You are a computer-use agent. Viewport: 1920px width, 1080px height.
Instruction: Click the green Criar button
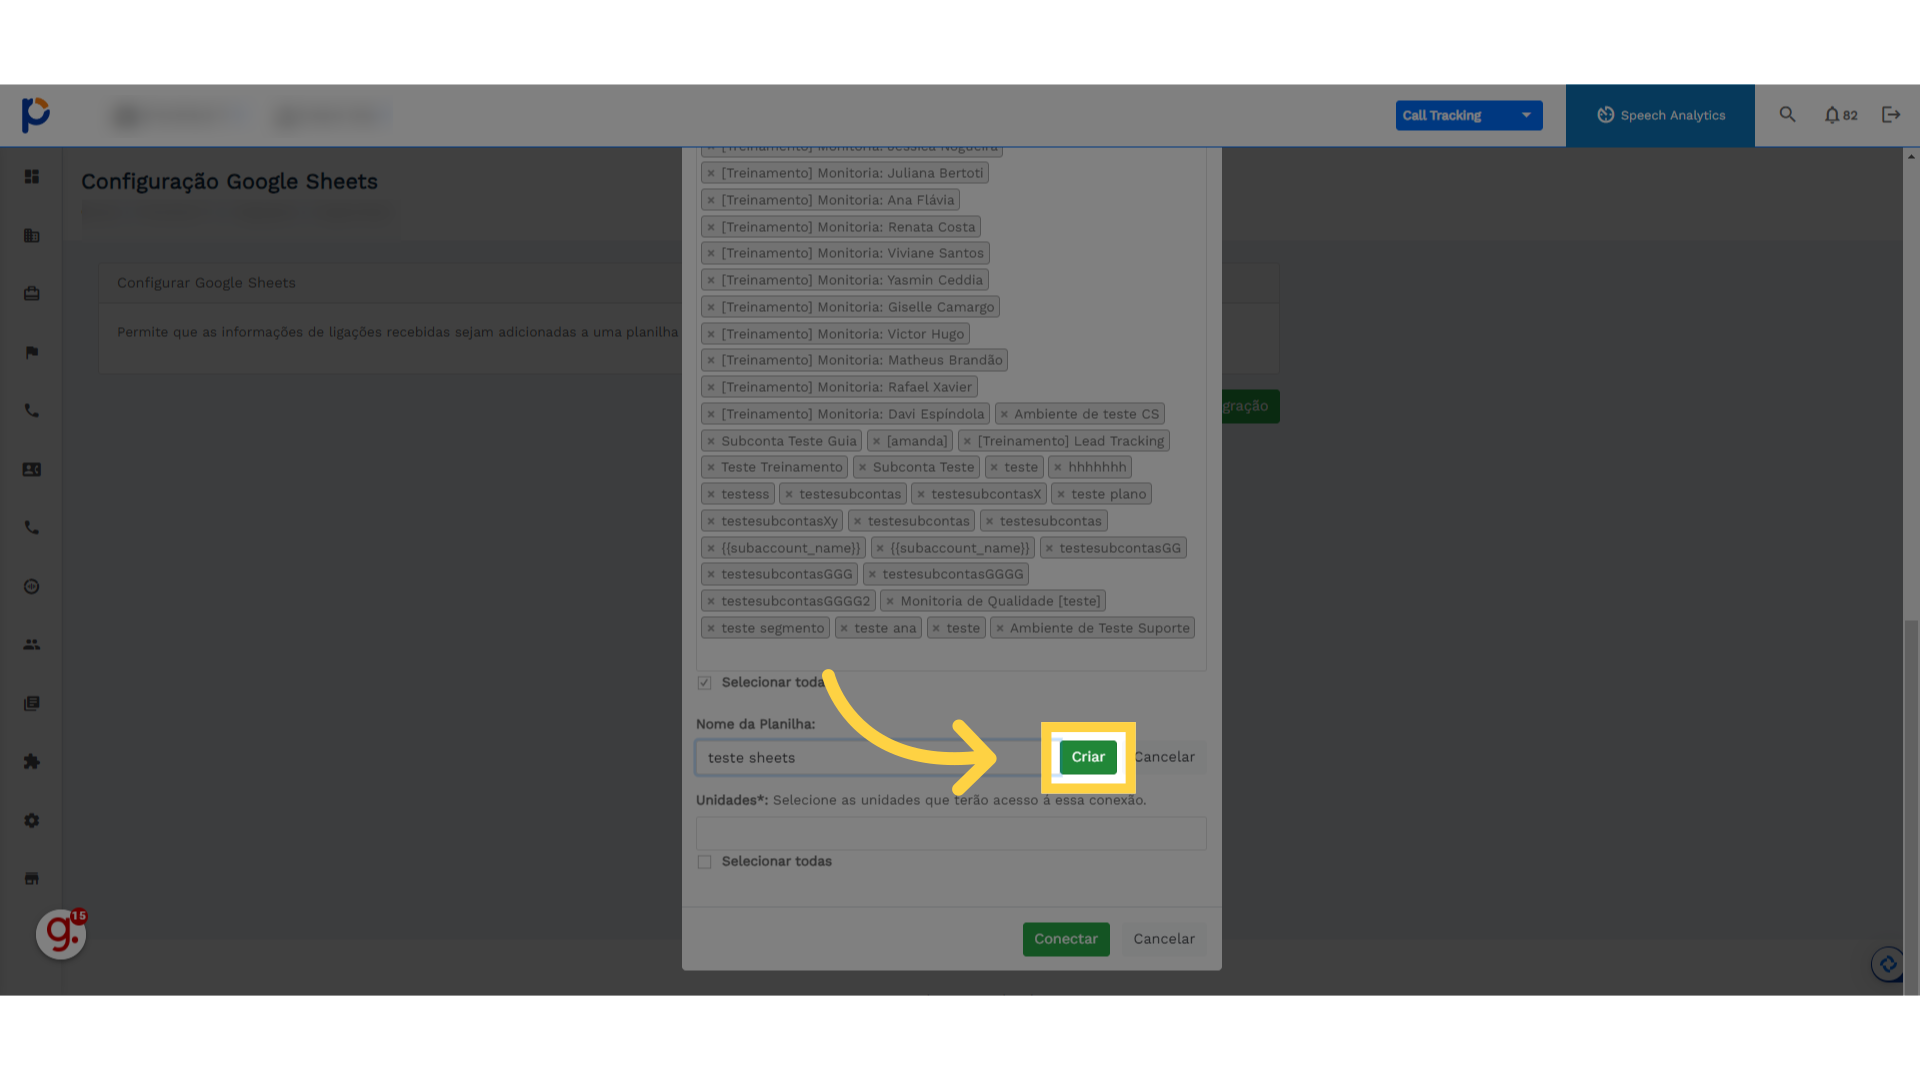click(1088, 757)
